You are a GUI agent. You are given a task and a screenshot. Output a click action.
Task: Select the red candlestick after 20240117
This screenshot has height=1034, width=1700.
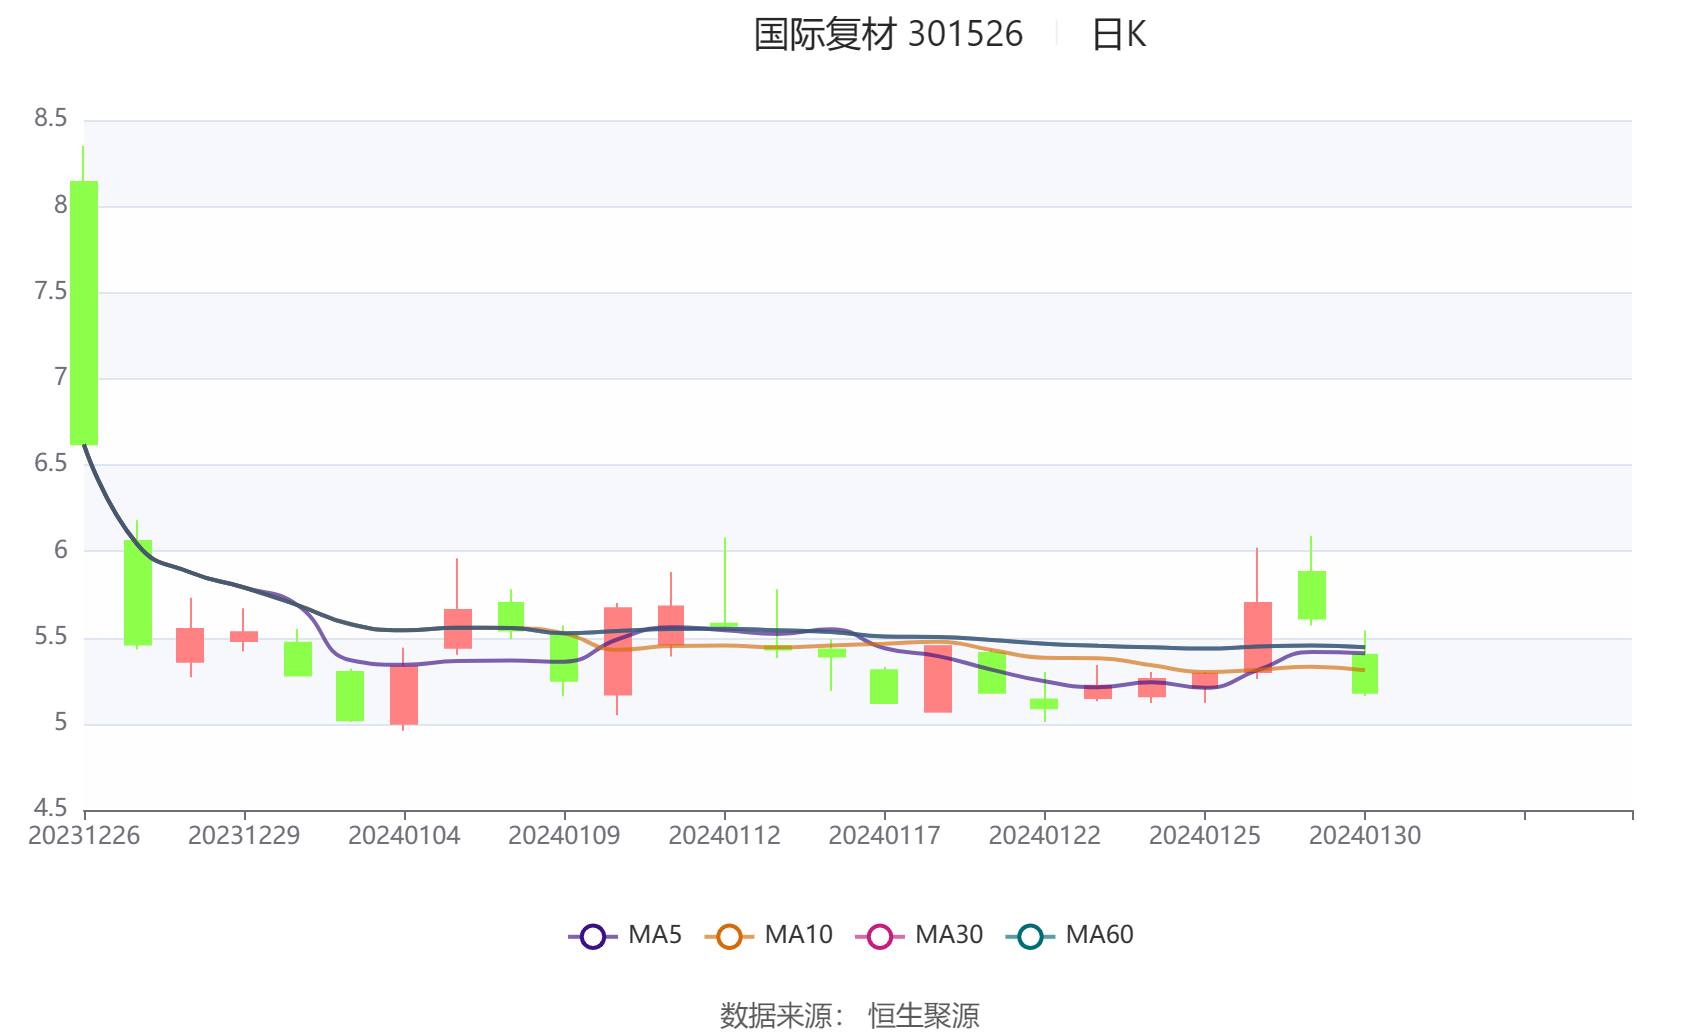(938, 680)
